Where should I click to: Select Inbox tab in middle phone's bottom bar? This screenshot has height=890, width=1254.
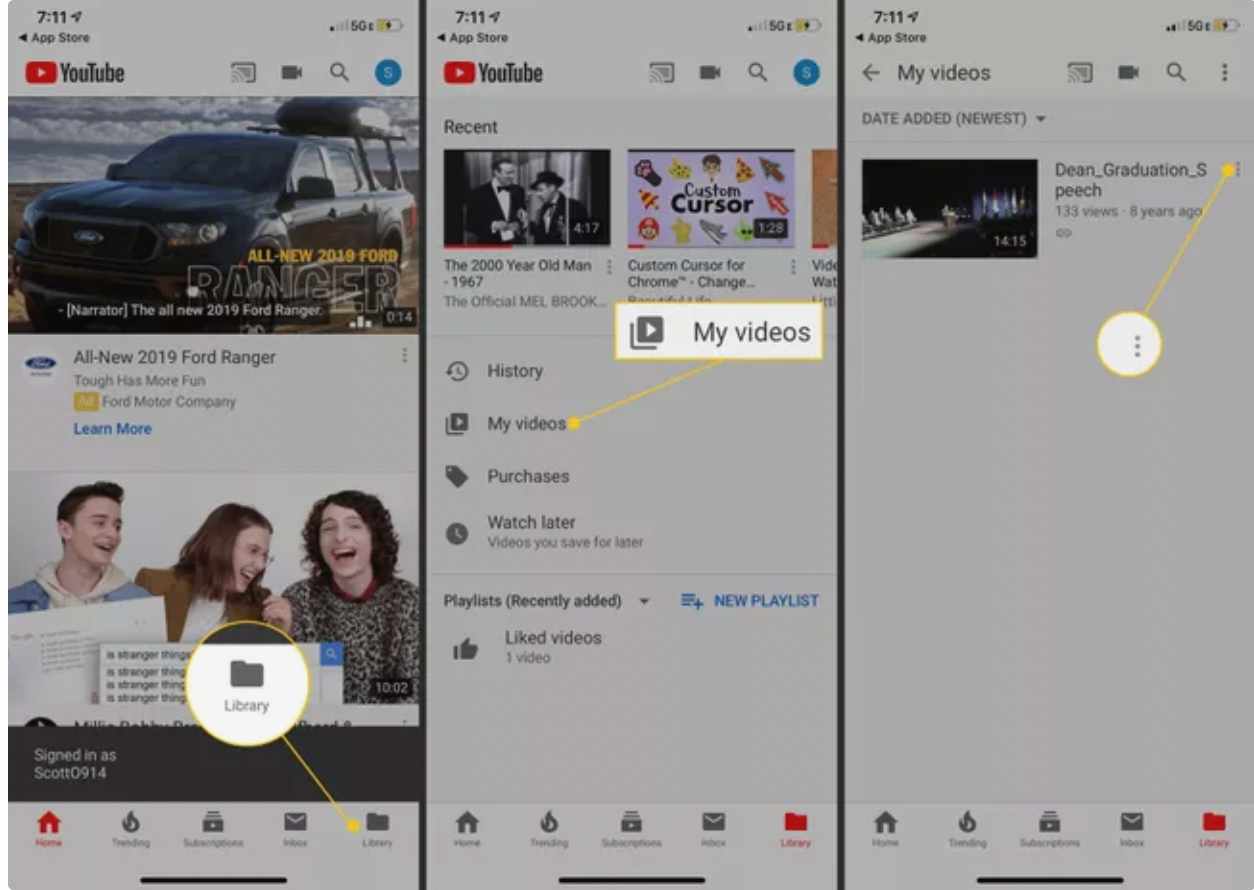(713, 829)
